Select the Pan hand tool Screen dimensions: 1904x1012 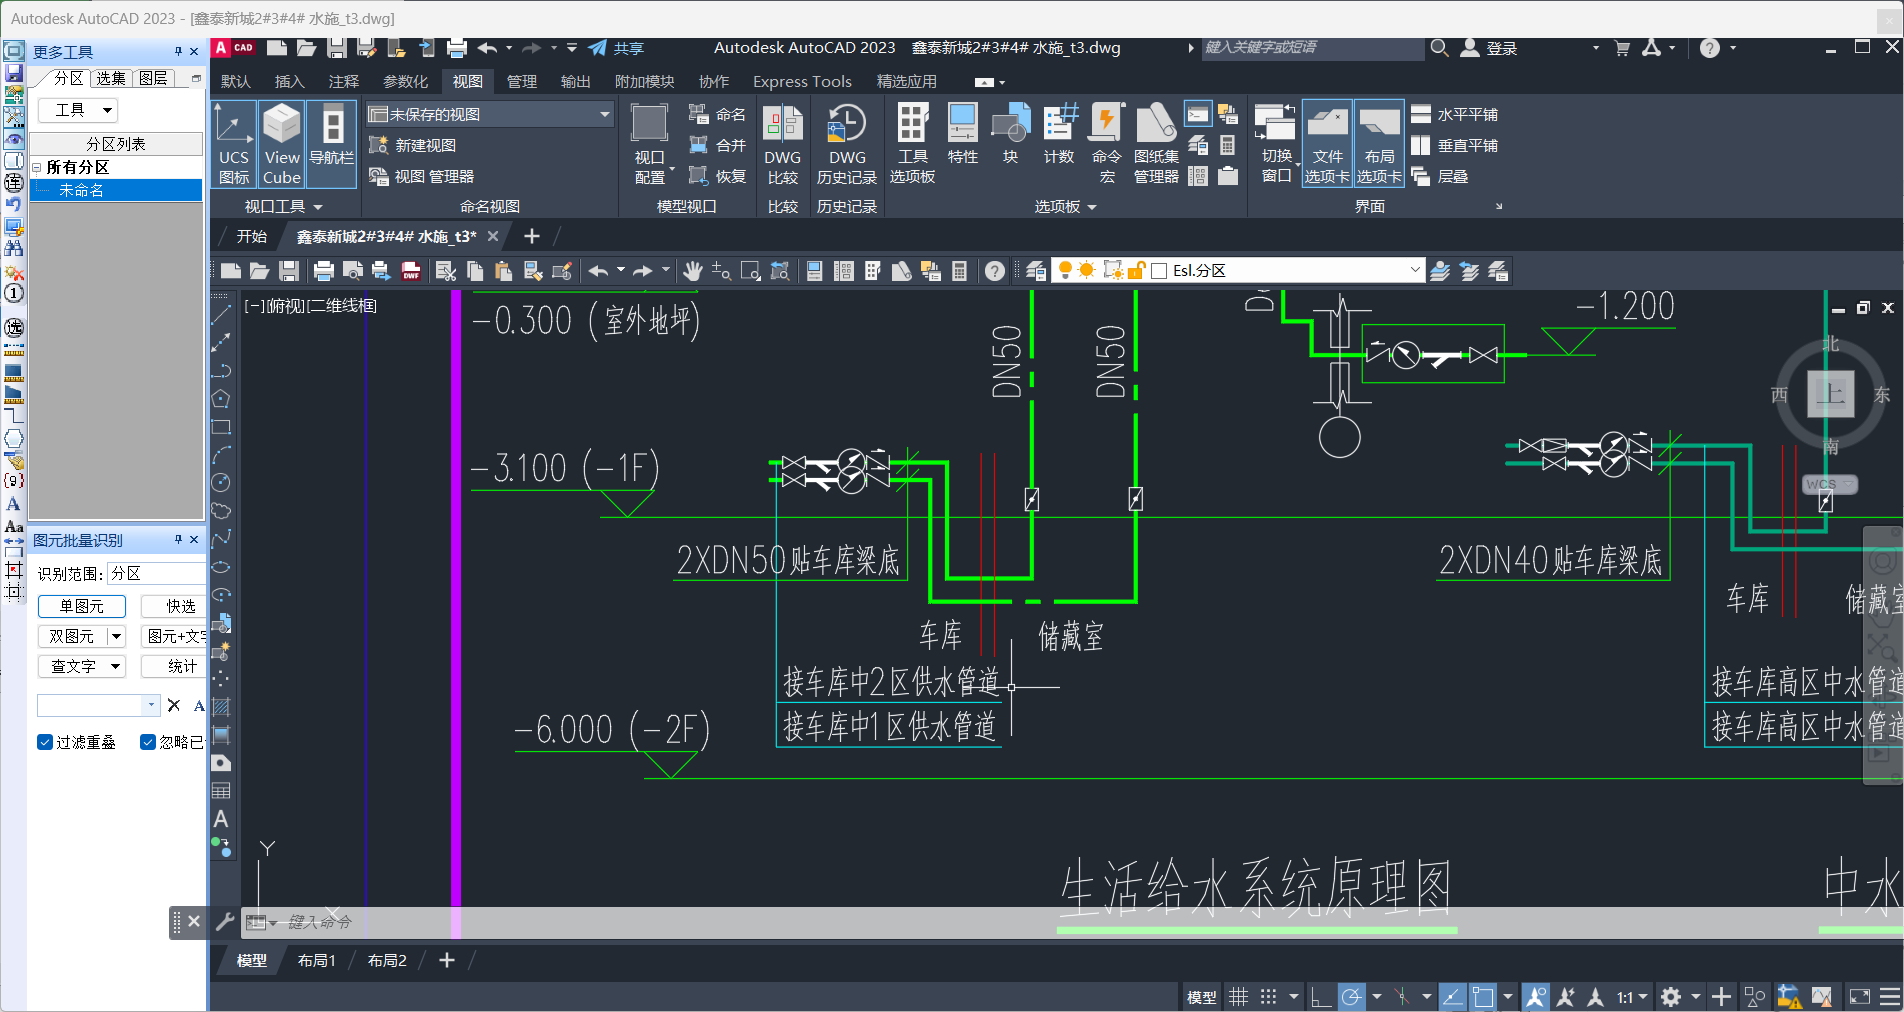(x=693, y=271)
